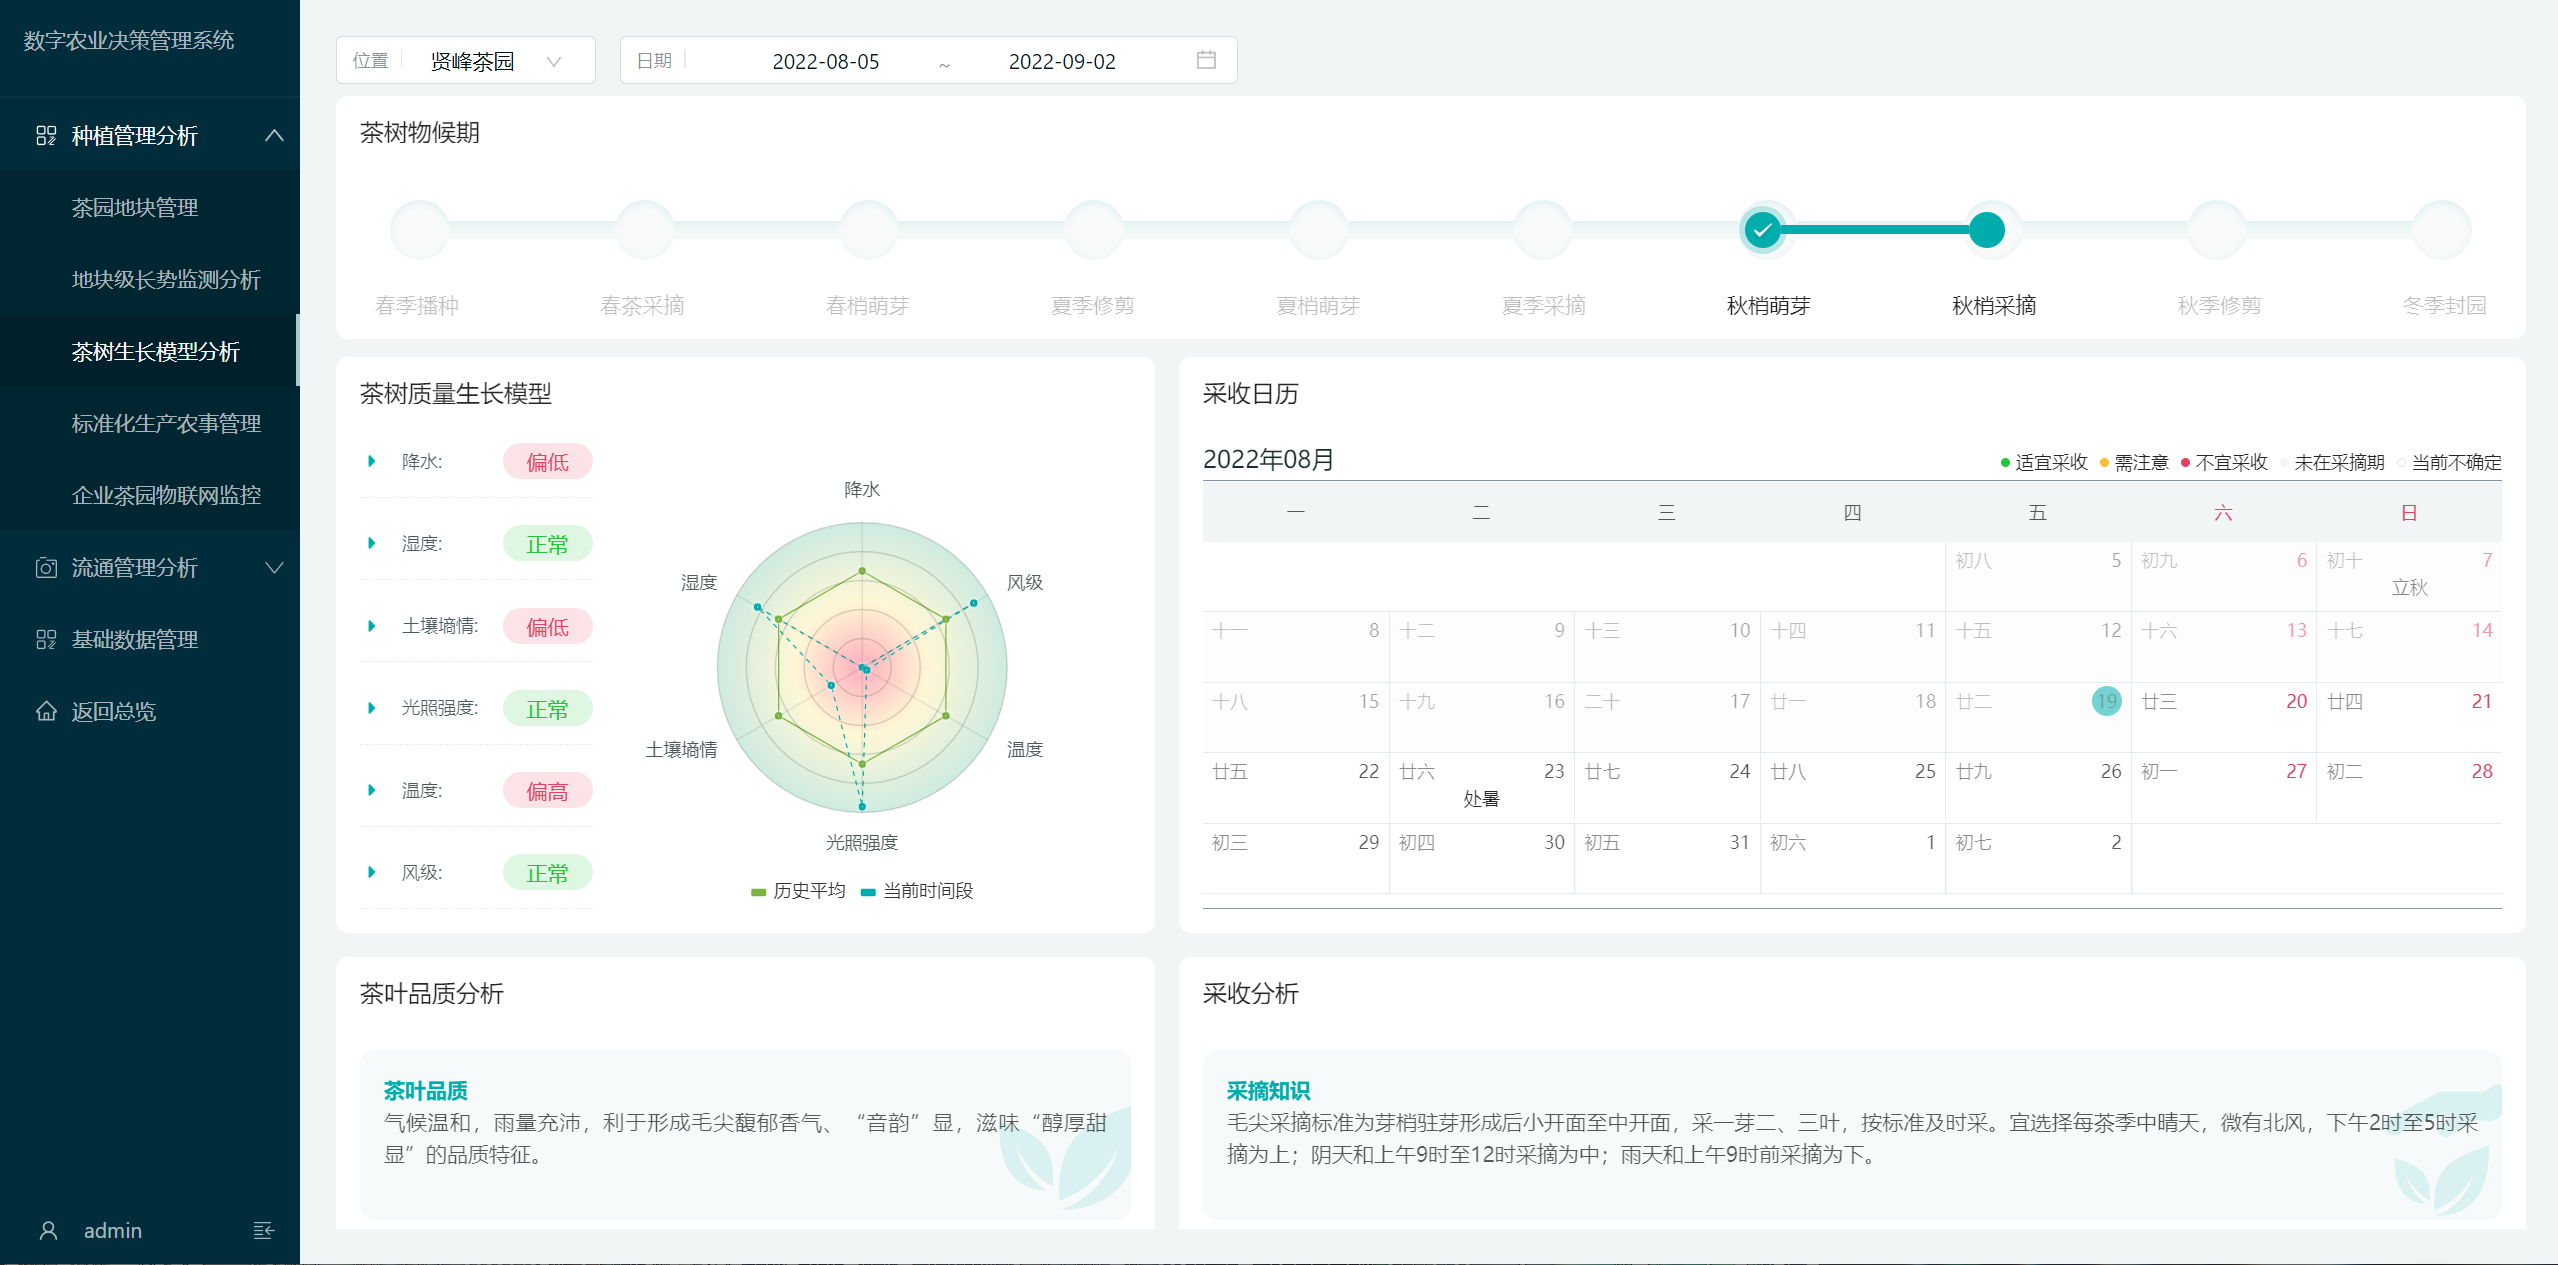
Task: Click the 种植管理分析 grid icon in the sidebar
Action: coord(46,135)
